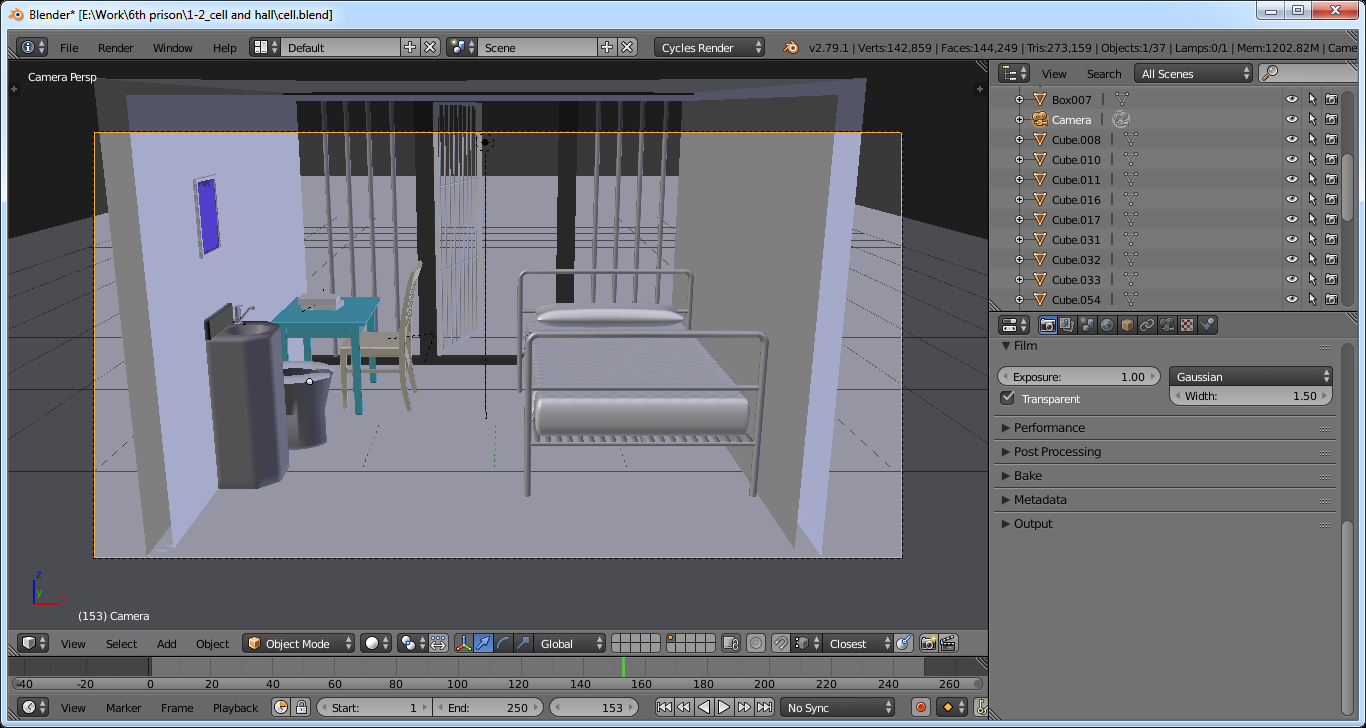Image resolution: width=1366 pixels, height=728 pixels.
Task: Disable render visibility for Box007
Action: click(1331, 99)
